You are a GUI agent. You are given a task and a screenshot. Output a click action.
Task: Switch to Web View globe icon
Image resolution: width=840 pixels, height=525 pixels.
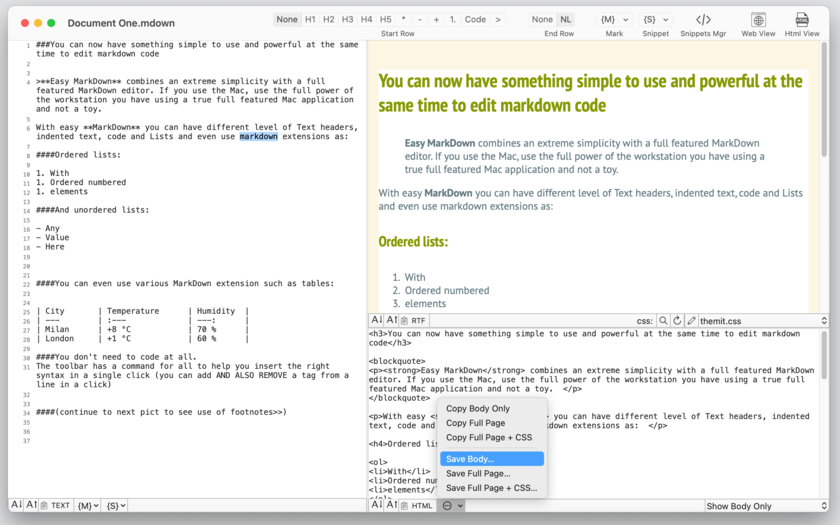coord(758,20)
